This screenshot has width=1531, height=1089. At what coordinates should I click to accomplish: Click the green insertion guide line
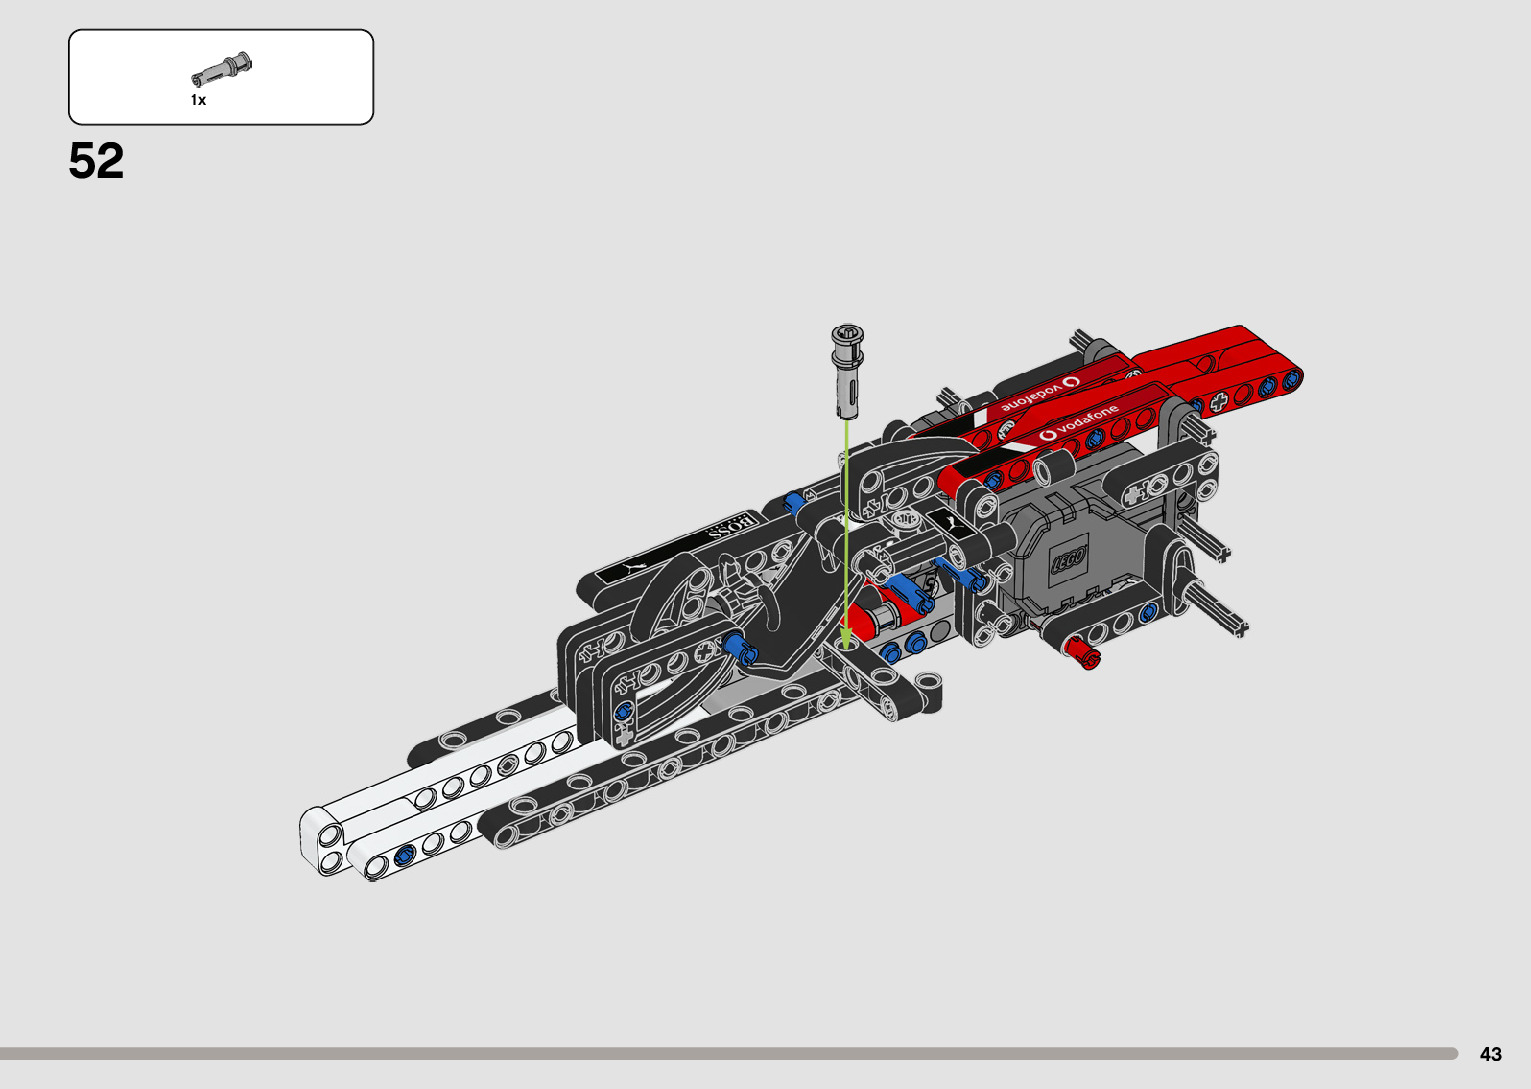coord(847,520)
